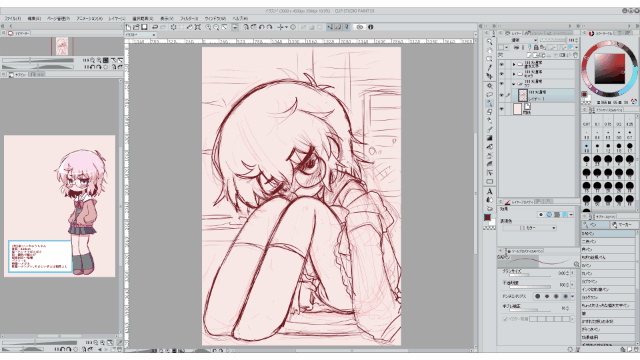The height and width of the screenshot is (360, 640).
Task: Open the ウィンドウ (Window) menu
Action: tap(215, 18)
